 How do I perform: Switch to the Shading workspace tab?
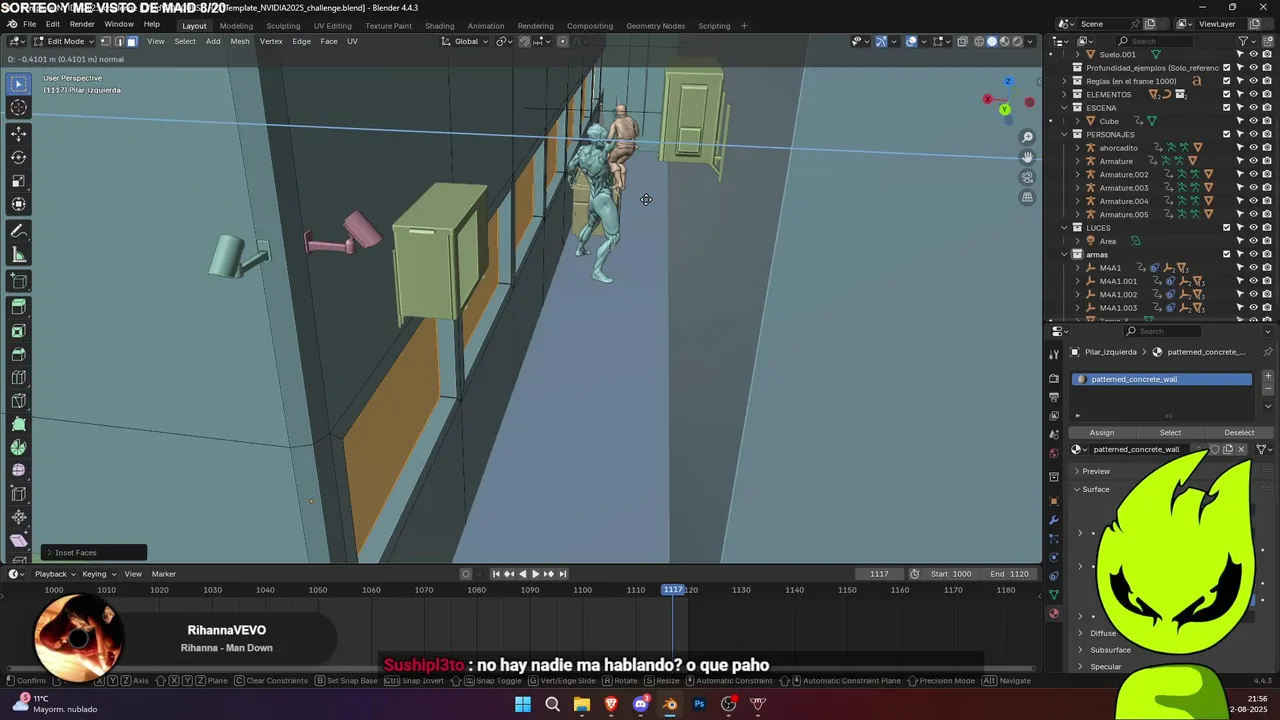tap(439, 25)
